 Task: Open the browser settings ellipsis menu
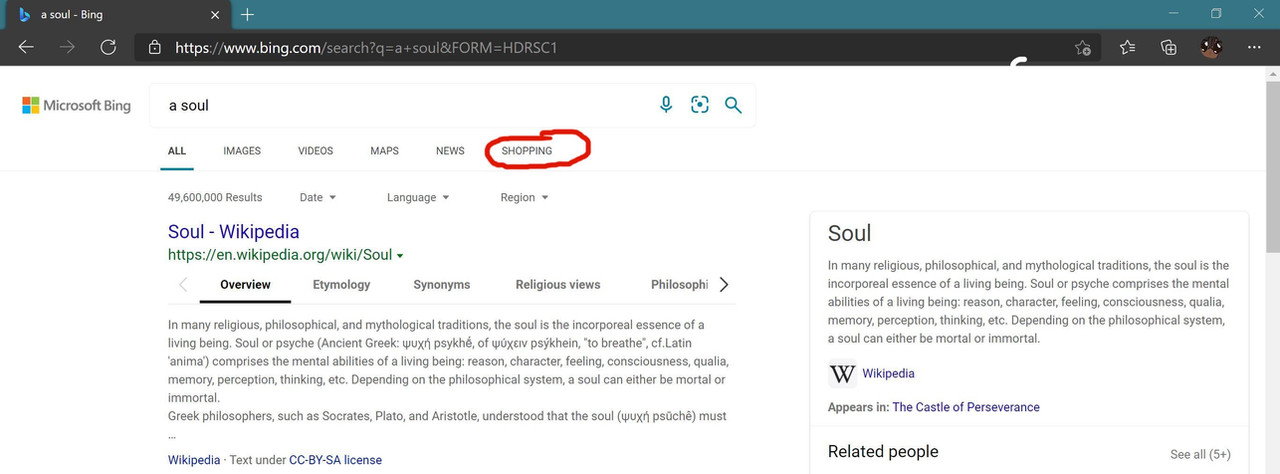[x=1254, y=47]
